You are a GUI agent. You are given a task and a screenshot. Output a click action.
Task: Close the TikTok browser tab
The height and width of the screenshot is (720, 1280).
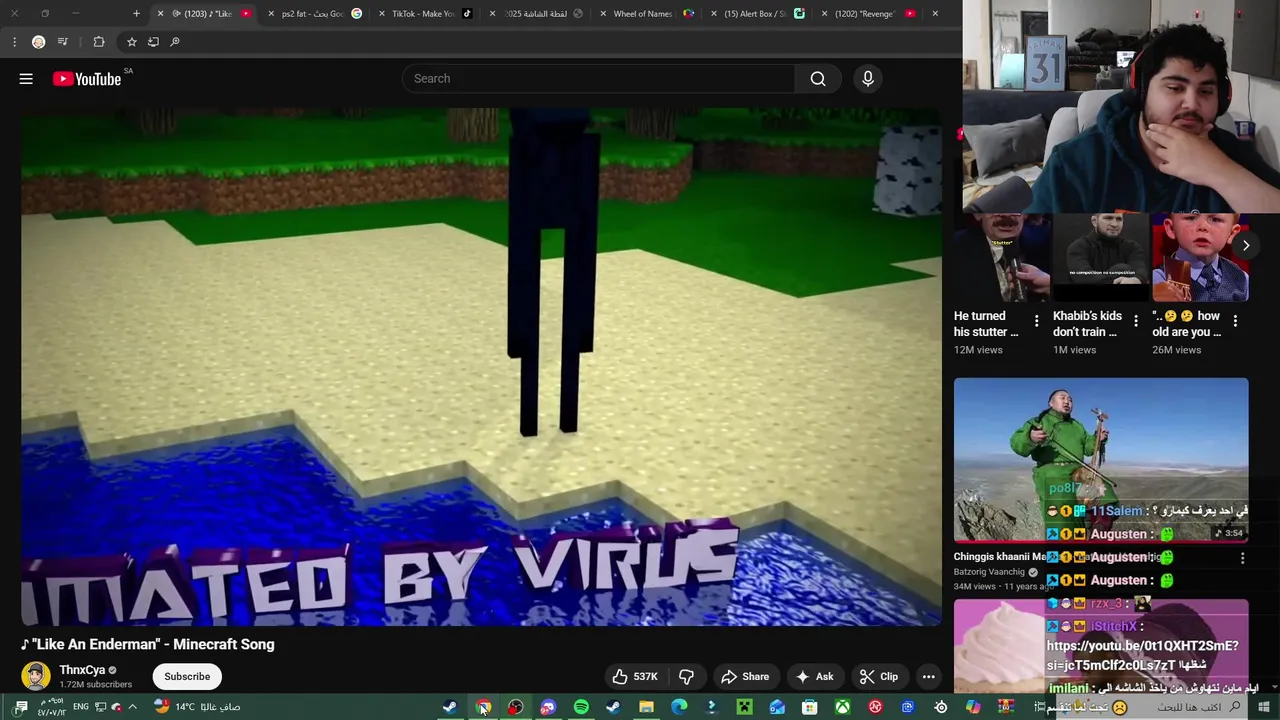click(382, 14)
